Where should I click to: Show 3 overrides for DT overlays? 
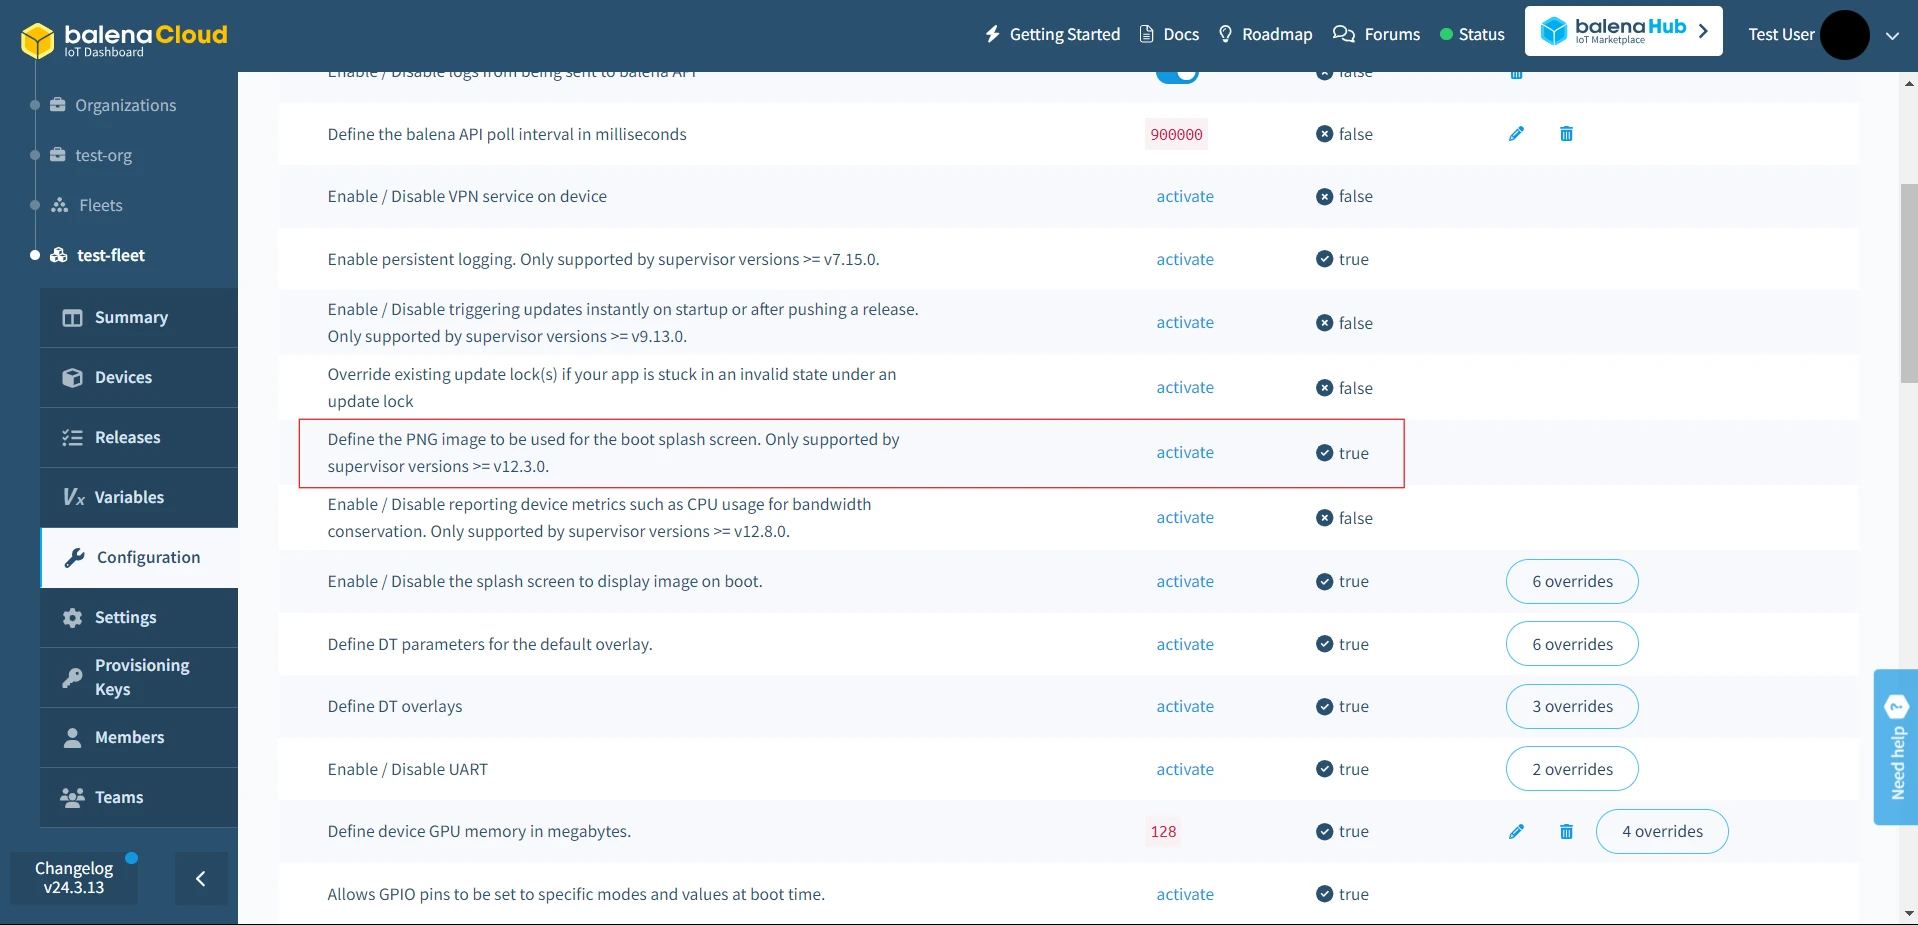[1571, 707]
